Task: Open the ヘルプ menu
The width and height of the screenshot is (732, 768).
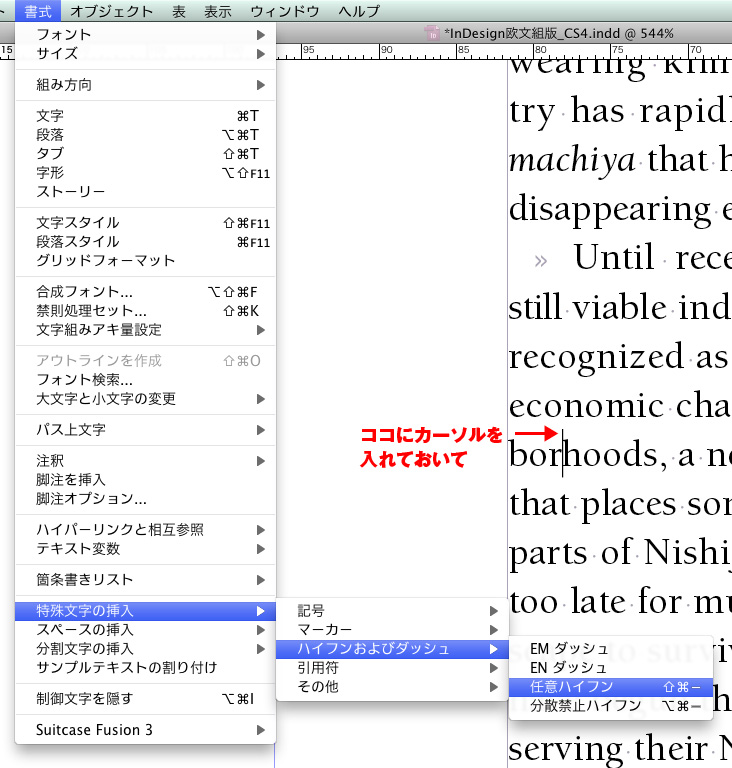Action: click(359, 11)
